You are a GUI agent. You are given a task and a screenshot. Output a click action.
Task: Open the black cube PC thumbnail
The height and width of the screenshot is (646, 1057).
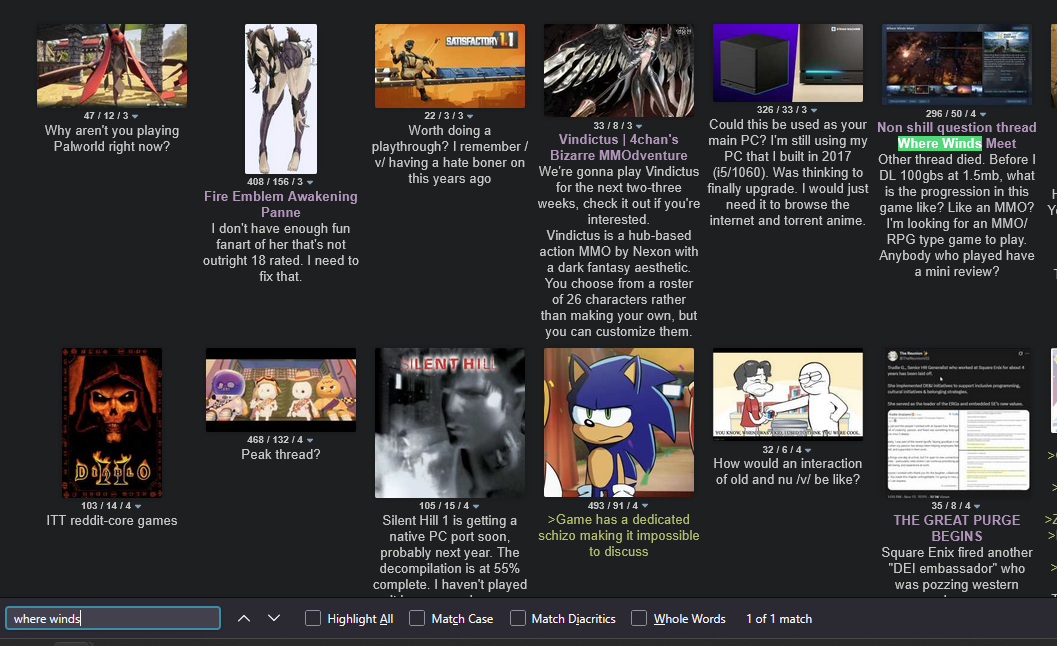tap(788, 63)
